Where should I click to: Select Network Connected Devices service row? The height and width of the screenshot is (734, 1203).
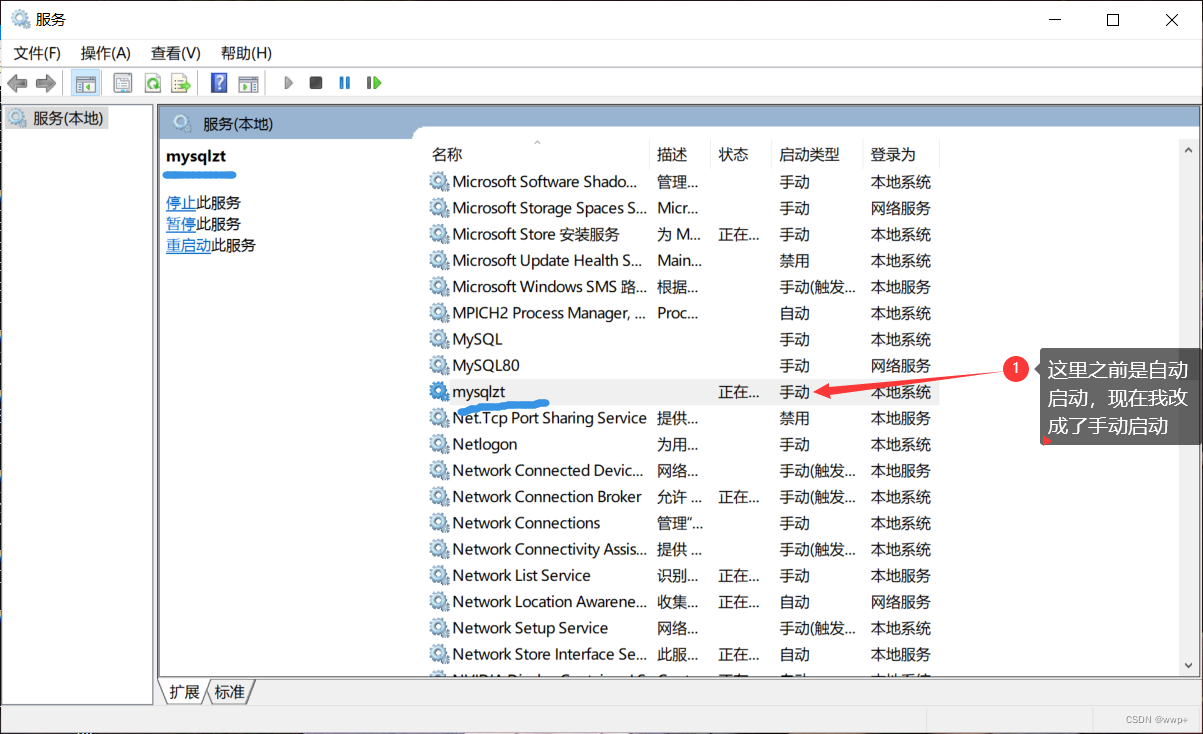pyautogui.click(x=682, y=471)
